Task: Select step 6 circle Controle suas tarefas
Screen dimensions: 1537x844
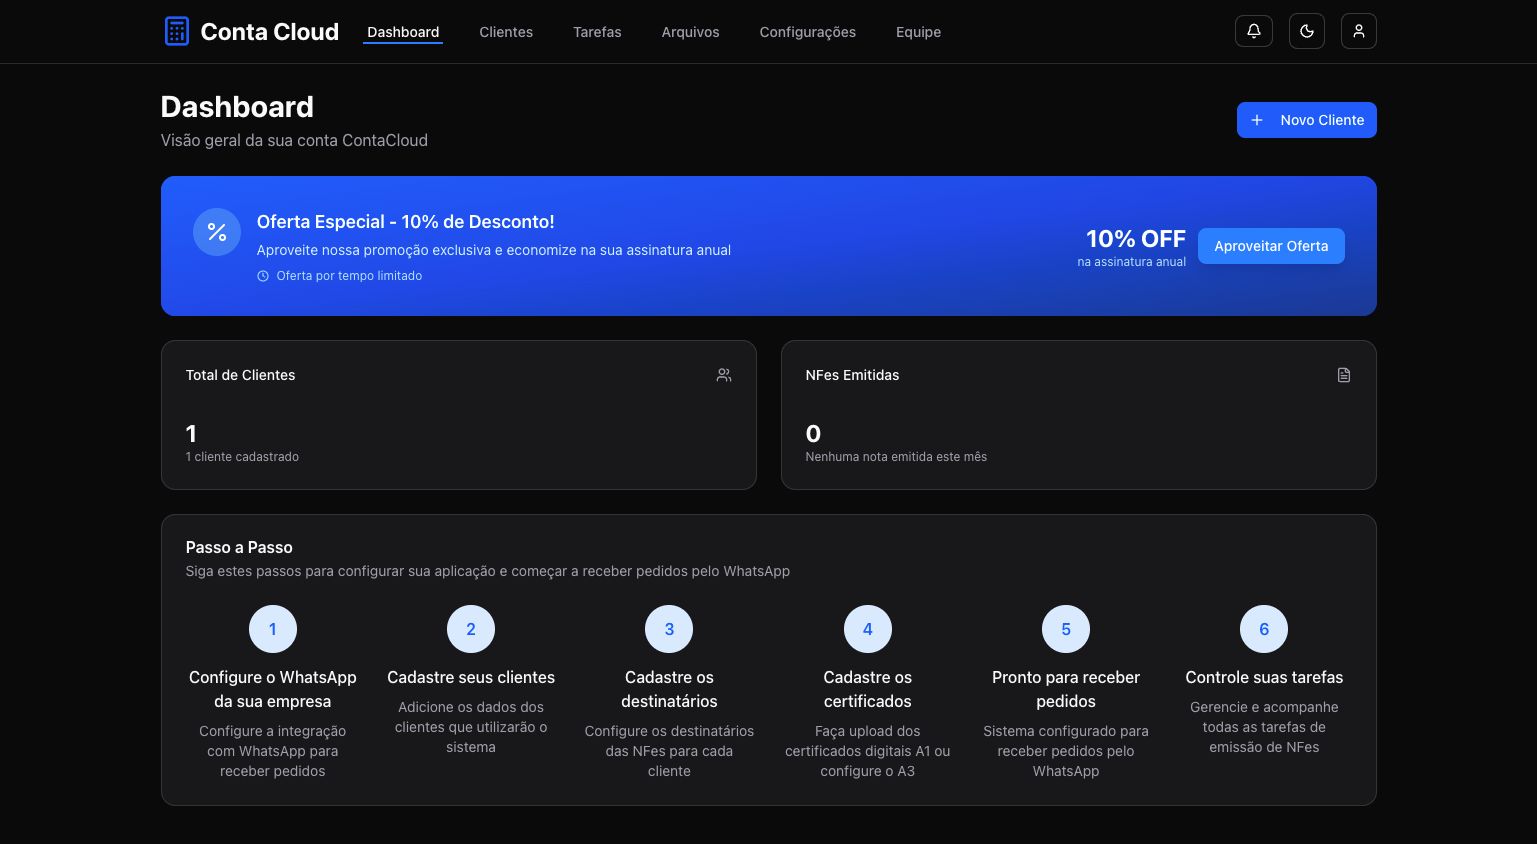Action: tap(1264, 629)
